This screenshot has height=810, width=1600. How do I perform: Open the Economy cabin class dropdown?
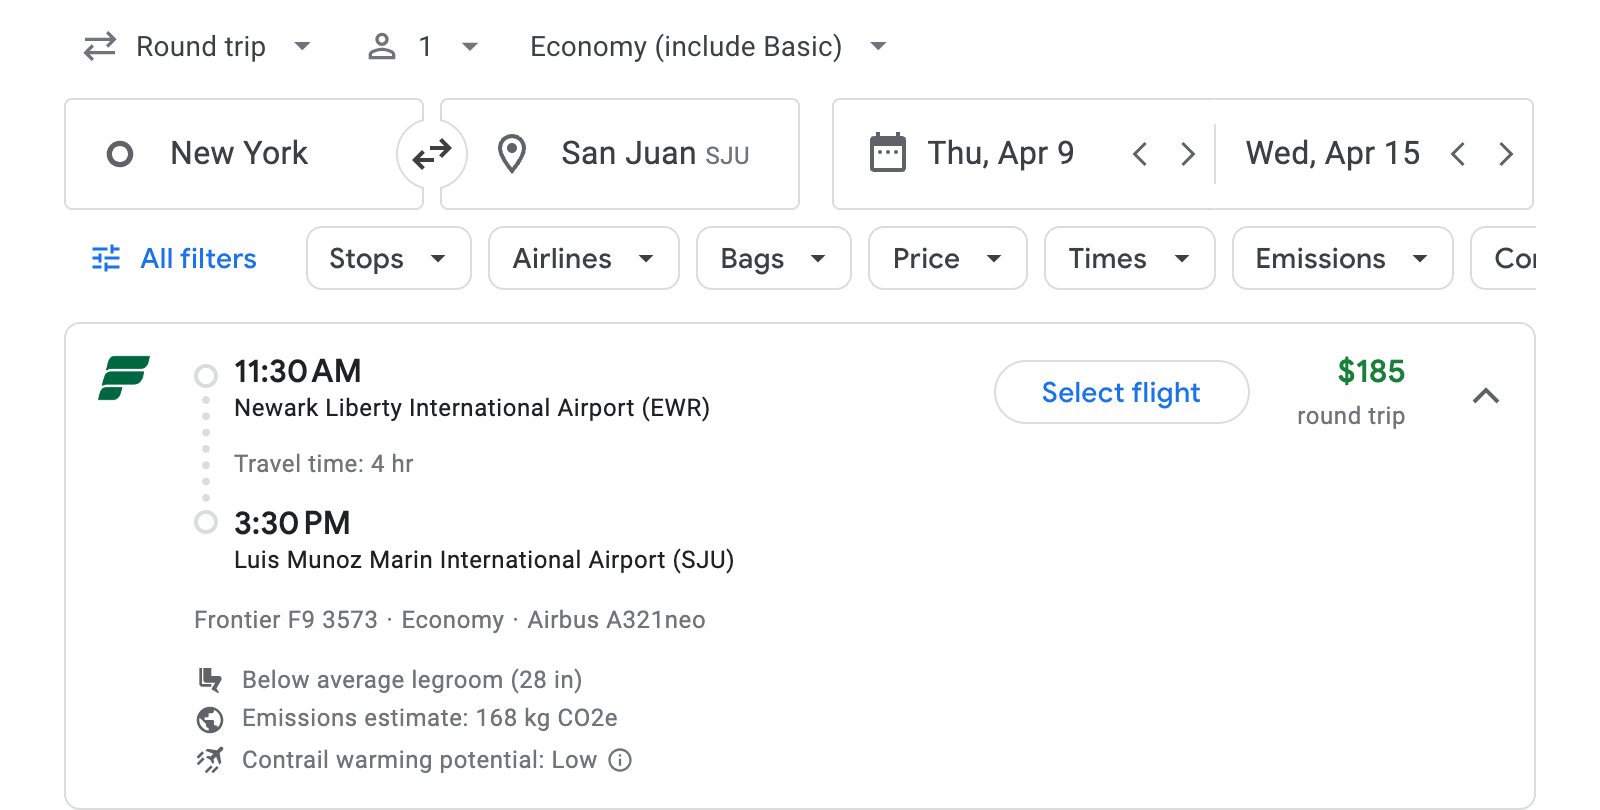(x=706, y=46)
